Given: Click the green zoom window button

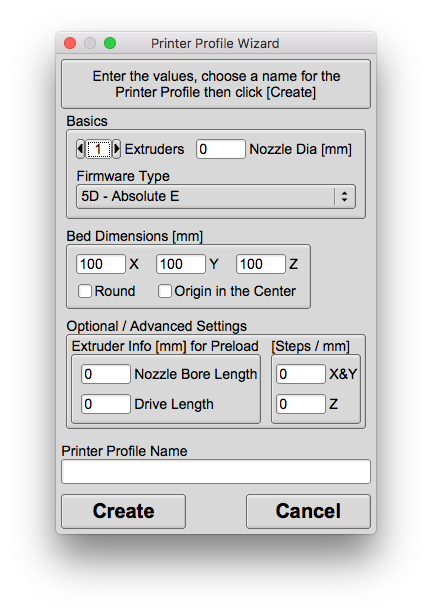Looking at the screenshot, I should pos(110,43).
